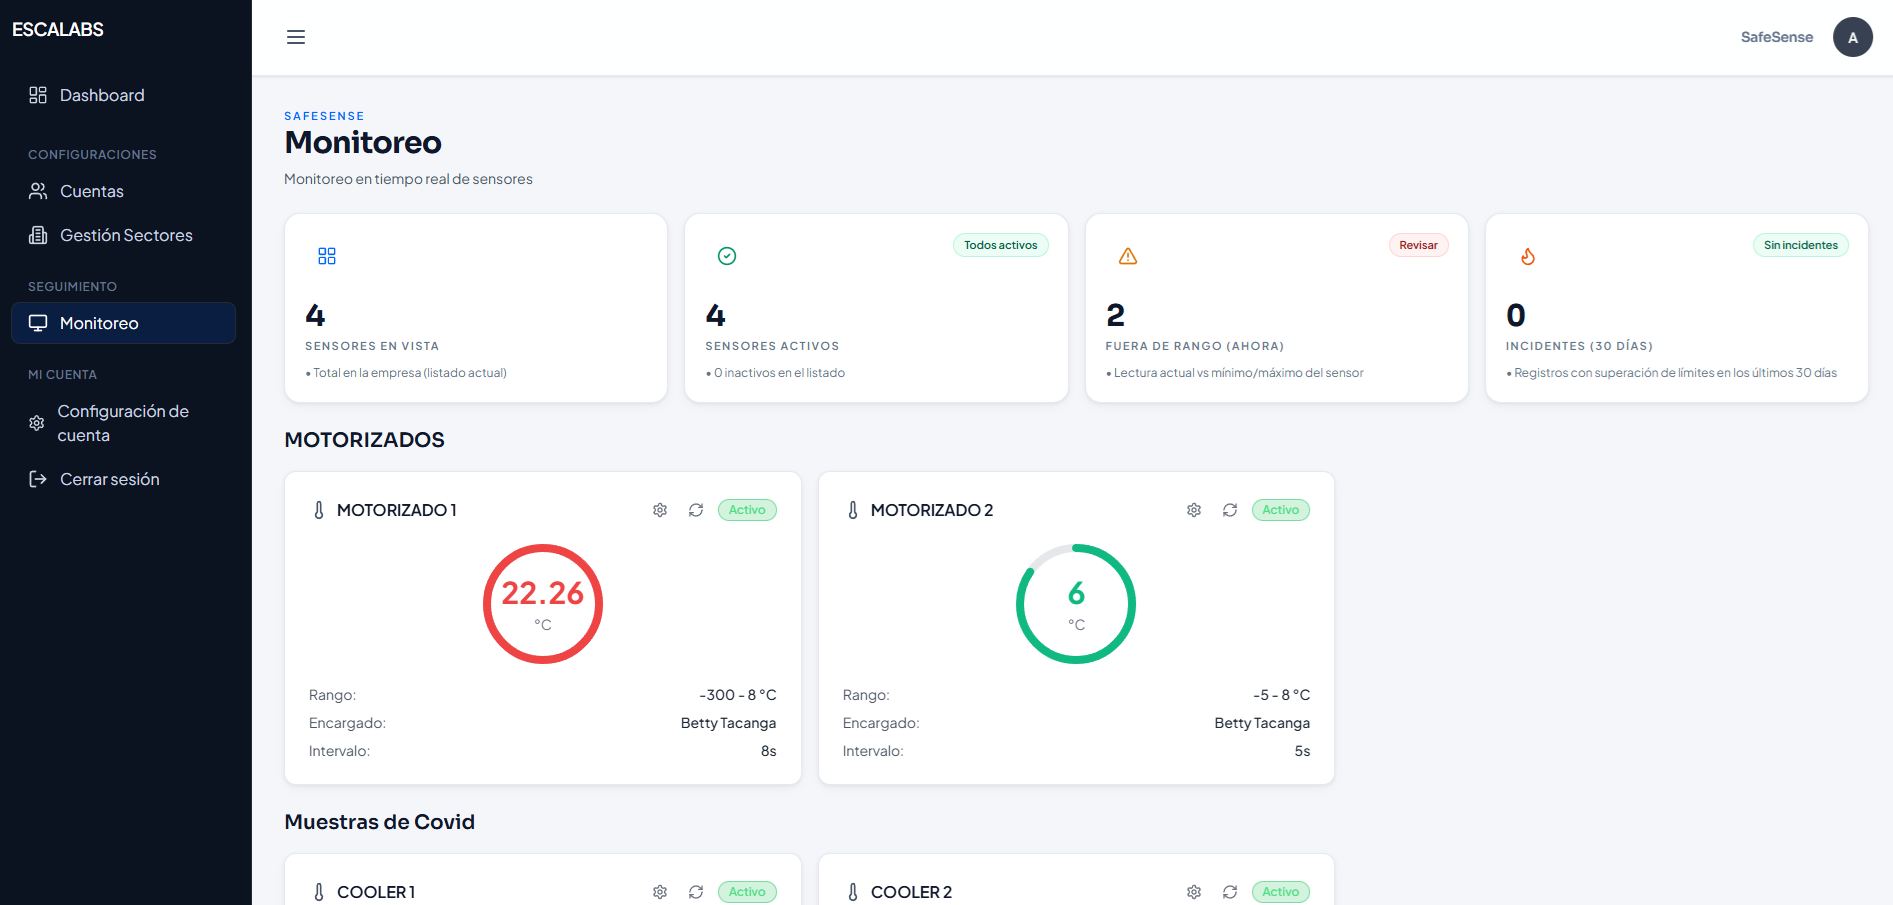The width and height of the screenshot is (1893, 905).
Task: Open settings gear for MOTORIZADO 2
Action: click(1194, 510)
